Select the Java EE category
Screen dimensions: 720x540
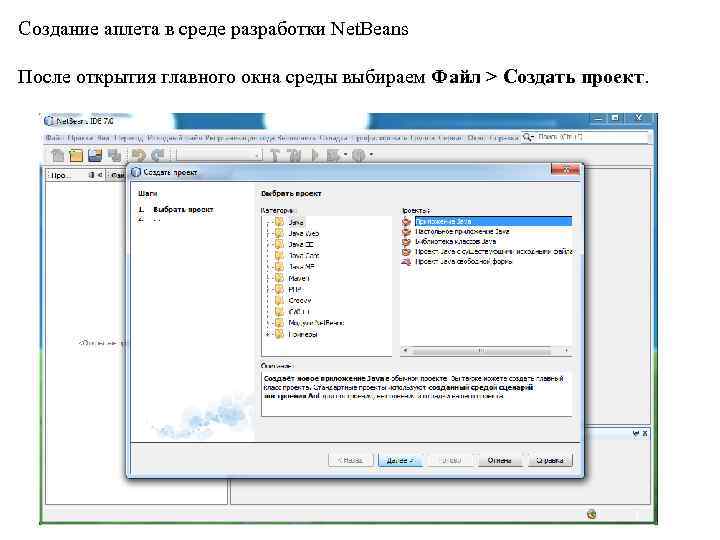pos(301,244)
